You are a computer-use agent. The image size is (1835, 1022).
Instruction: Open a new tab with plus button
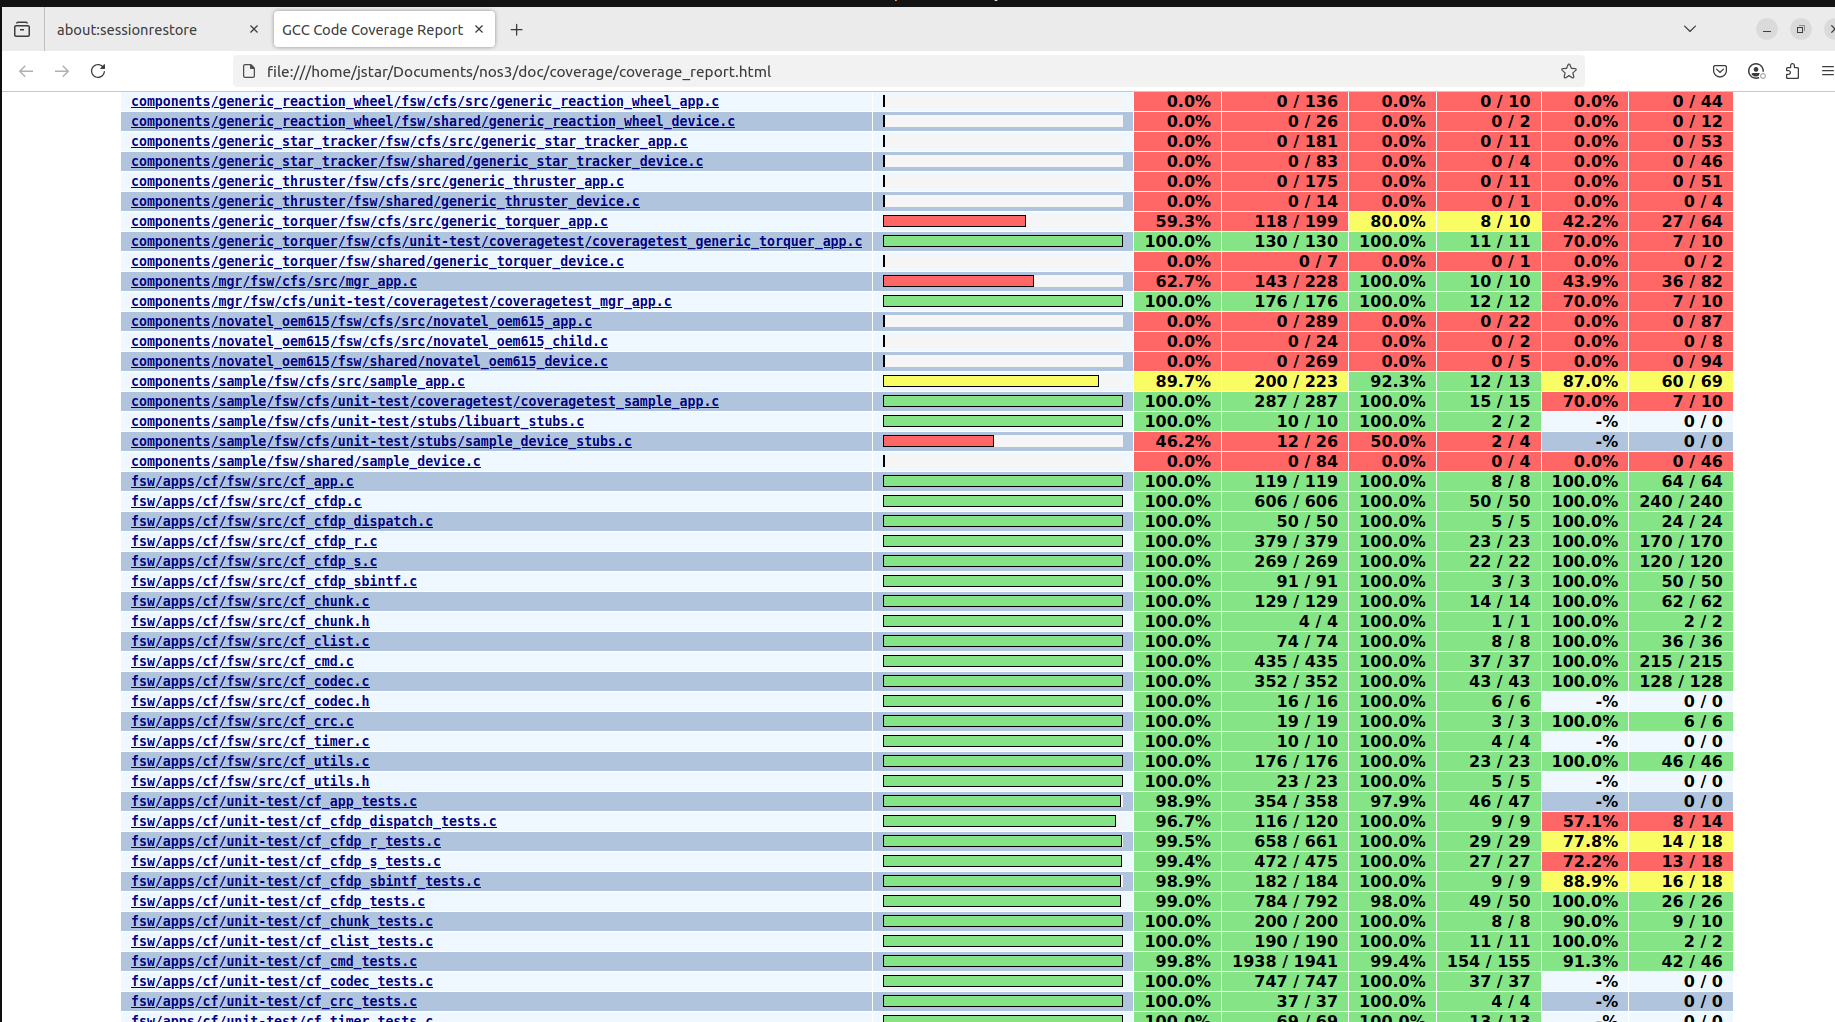coord(516,29)
